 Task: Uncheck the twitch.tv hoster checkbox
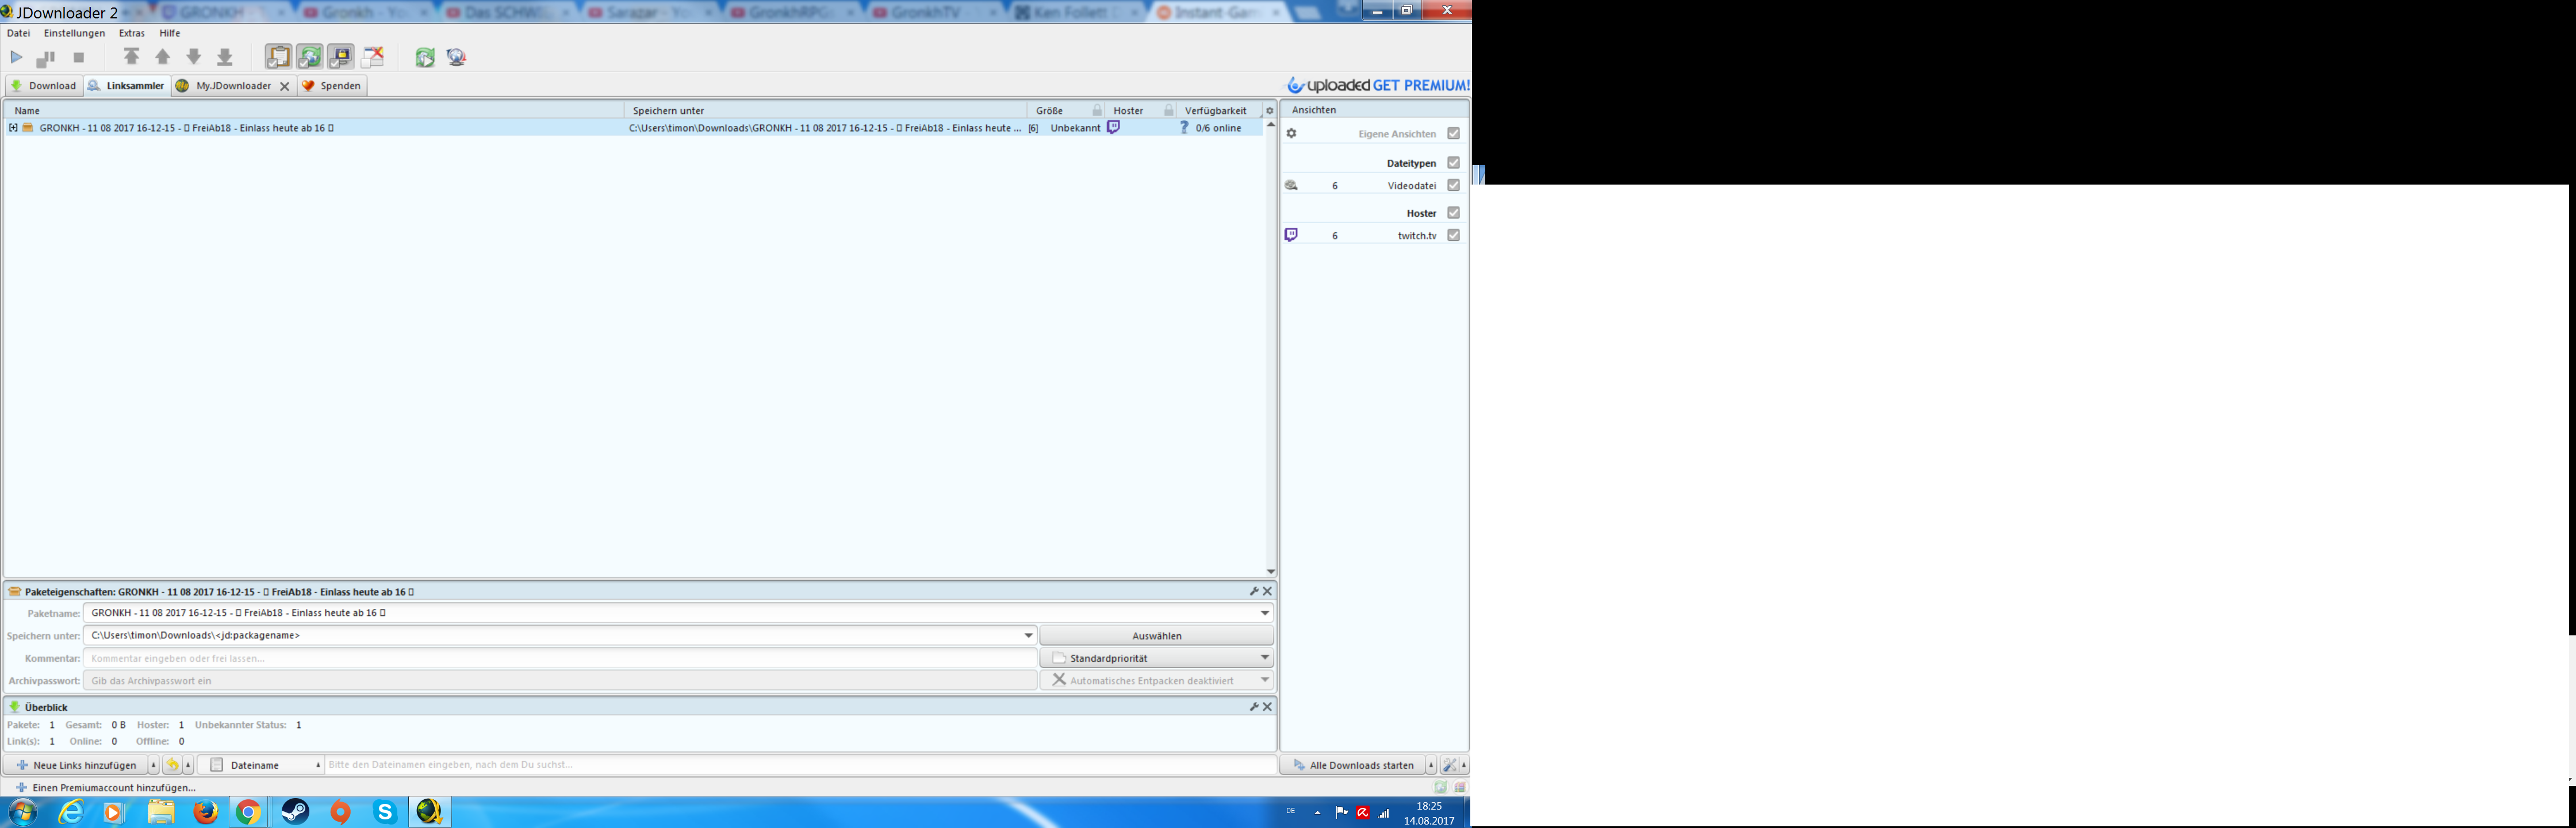(x=1453, y=235)
